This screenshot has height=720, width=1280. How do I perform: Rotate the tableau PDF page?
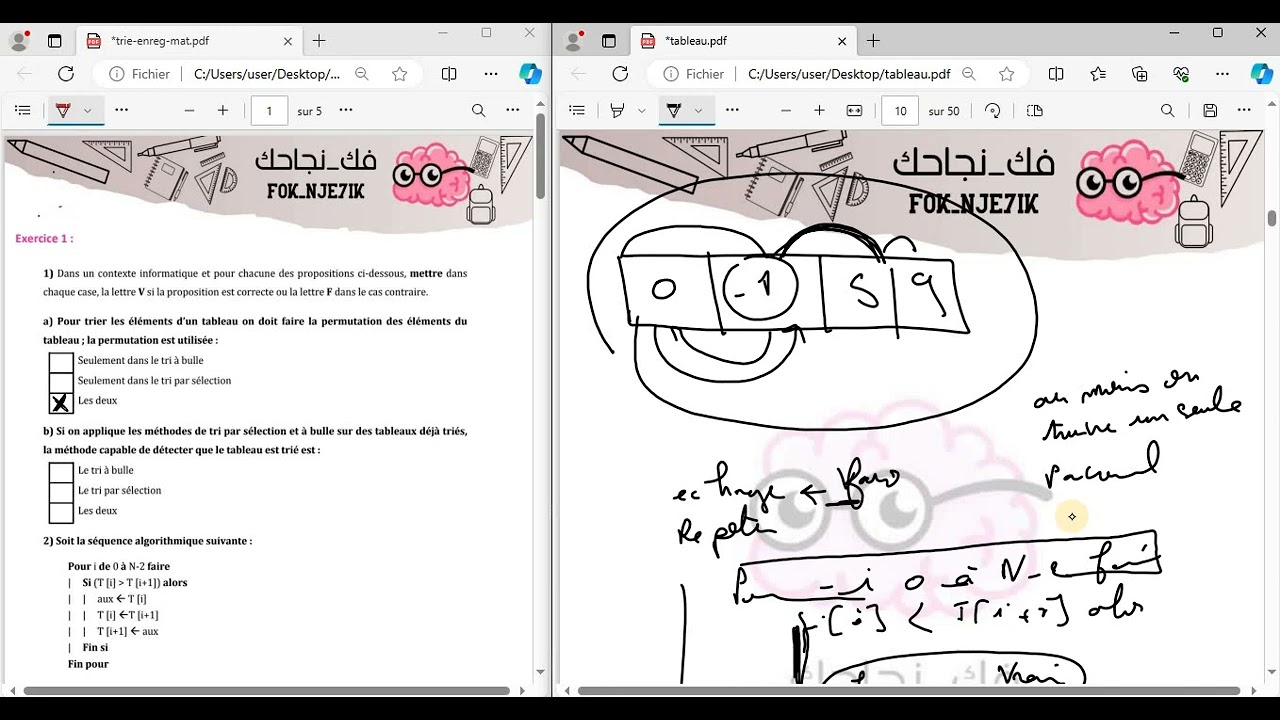click(993, 111)
